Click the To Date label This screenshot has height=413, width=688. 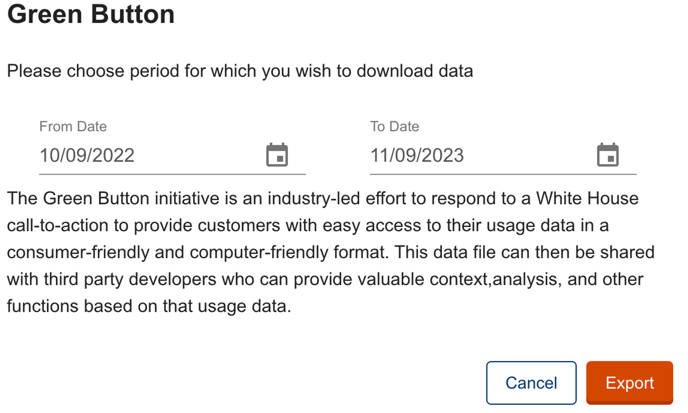[x=394, y=126]
